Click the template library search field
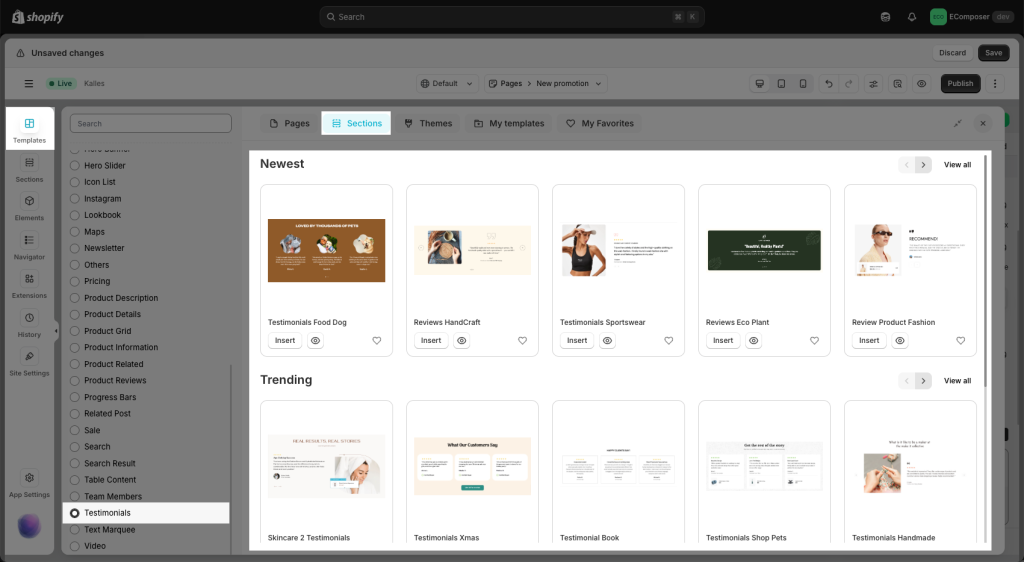 tap(151, 124)
